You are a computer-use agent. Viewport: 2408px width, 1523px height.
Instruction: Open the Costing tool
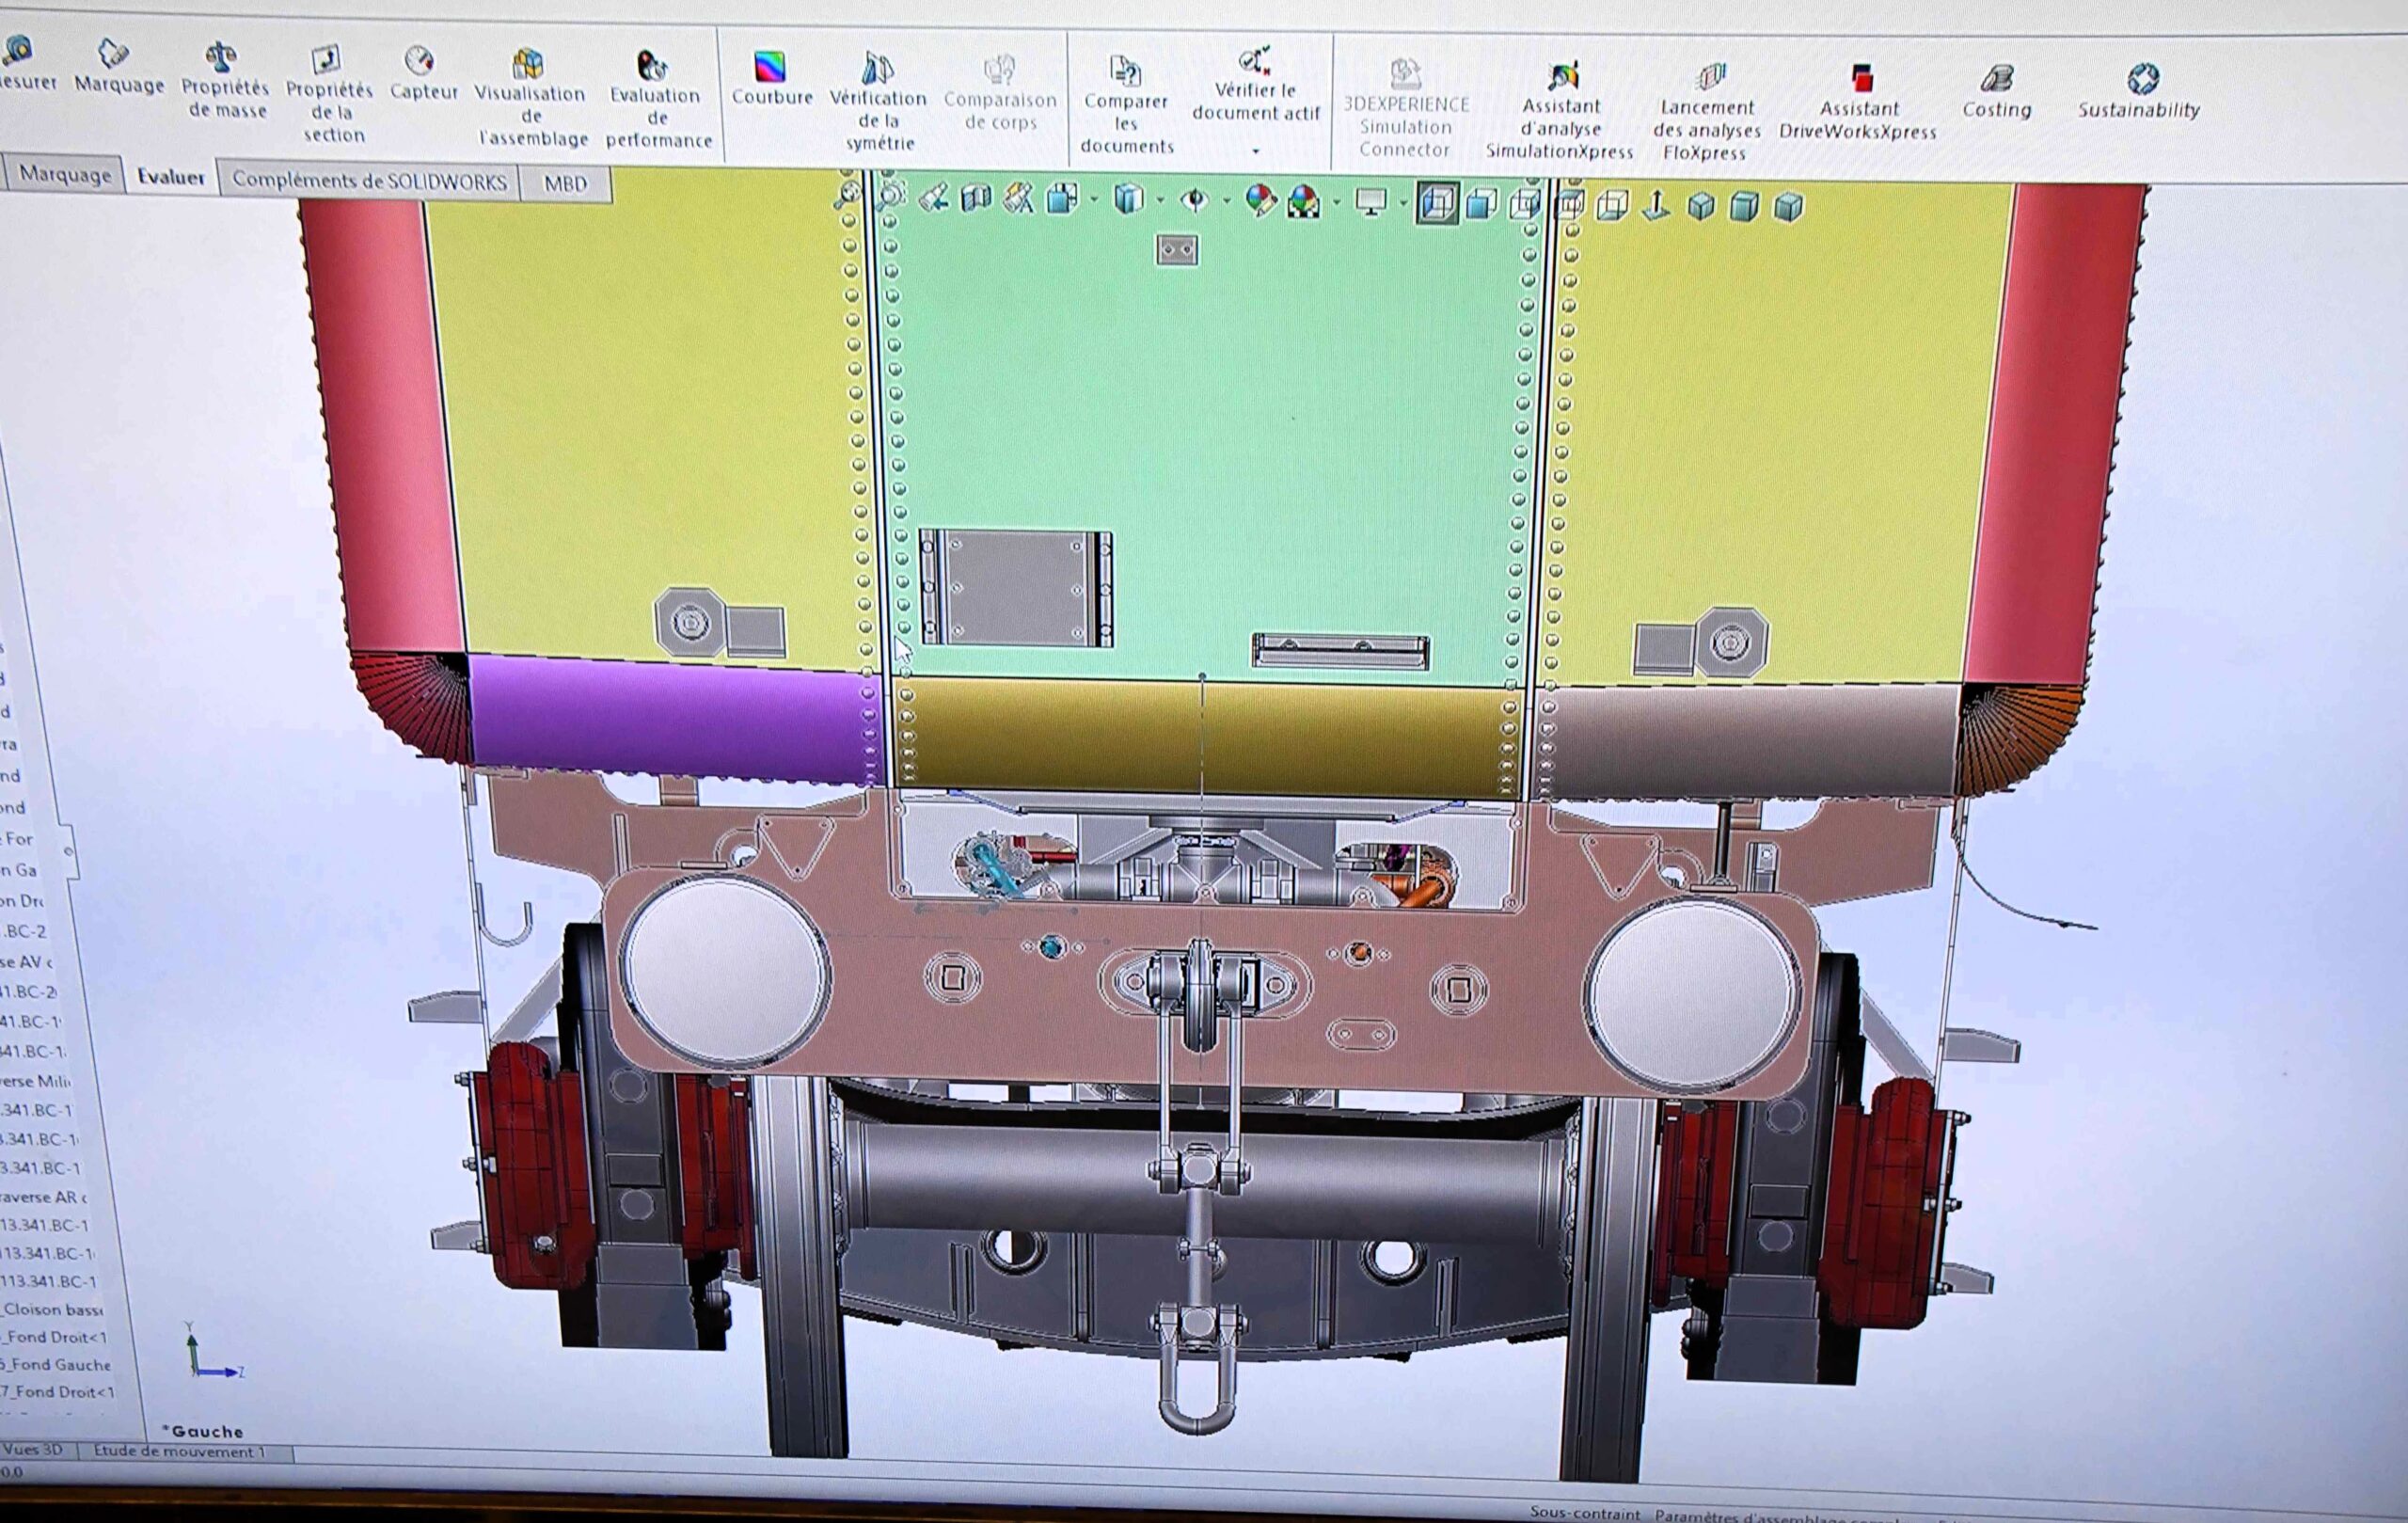pos(1996,90)
